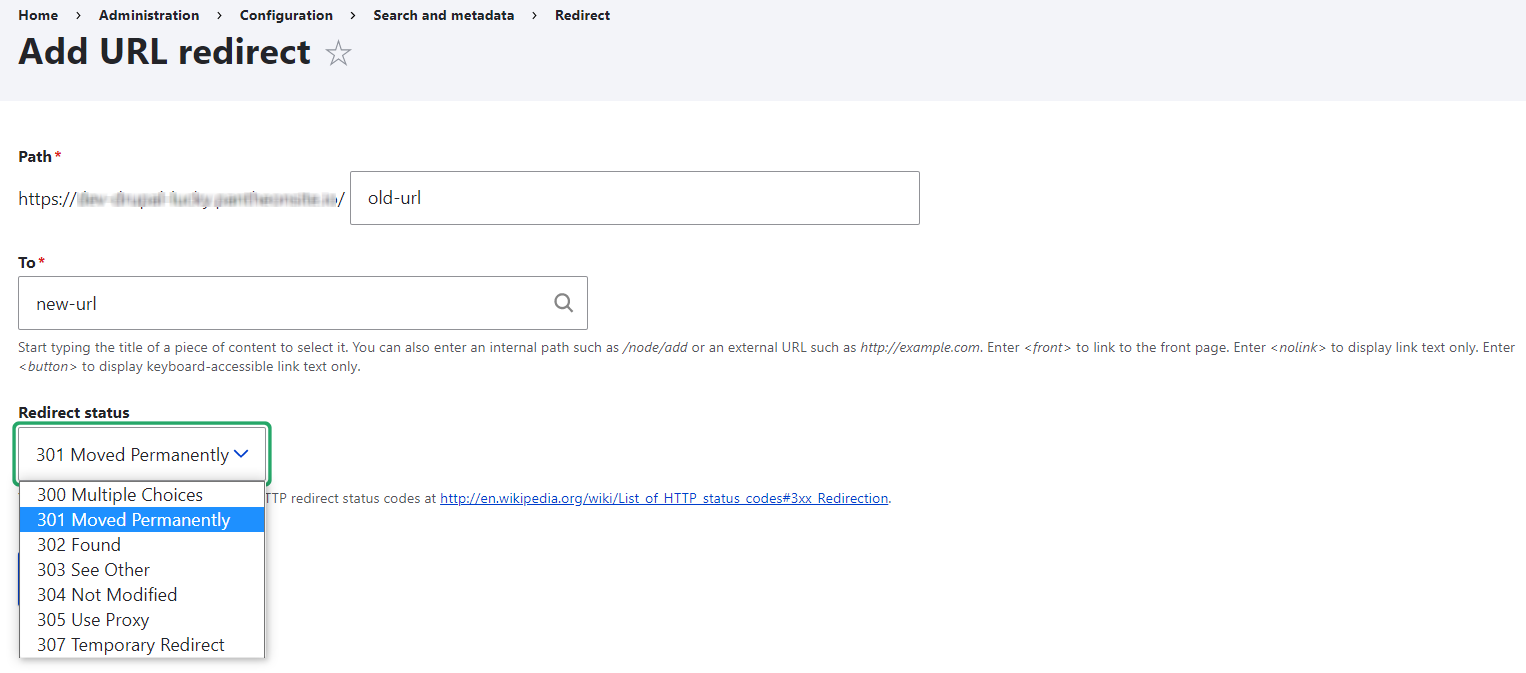
Task: Click the chevron arrow on Redirect status
Action: pos(241,455)
